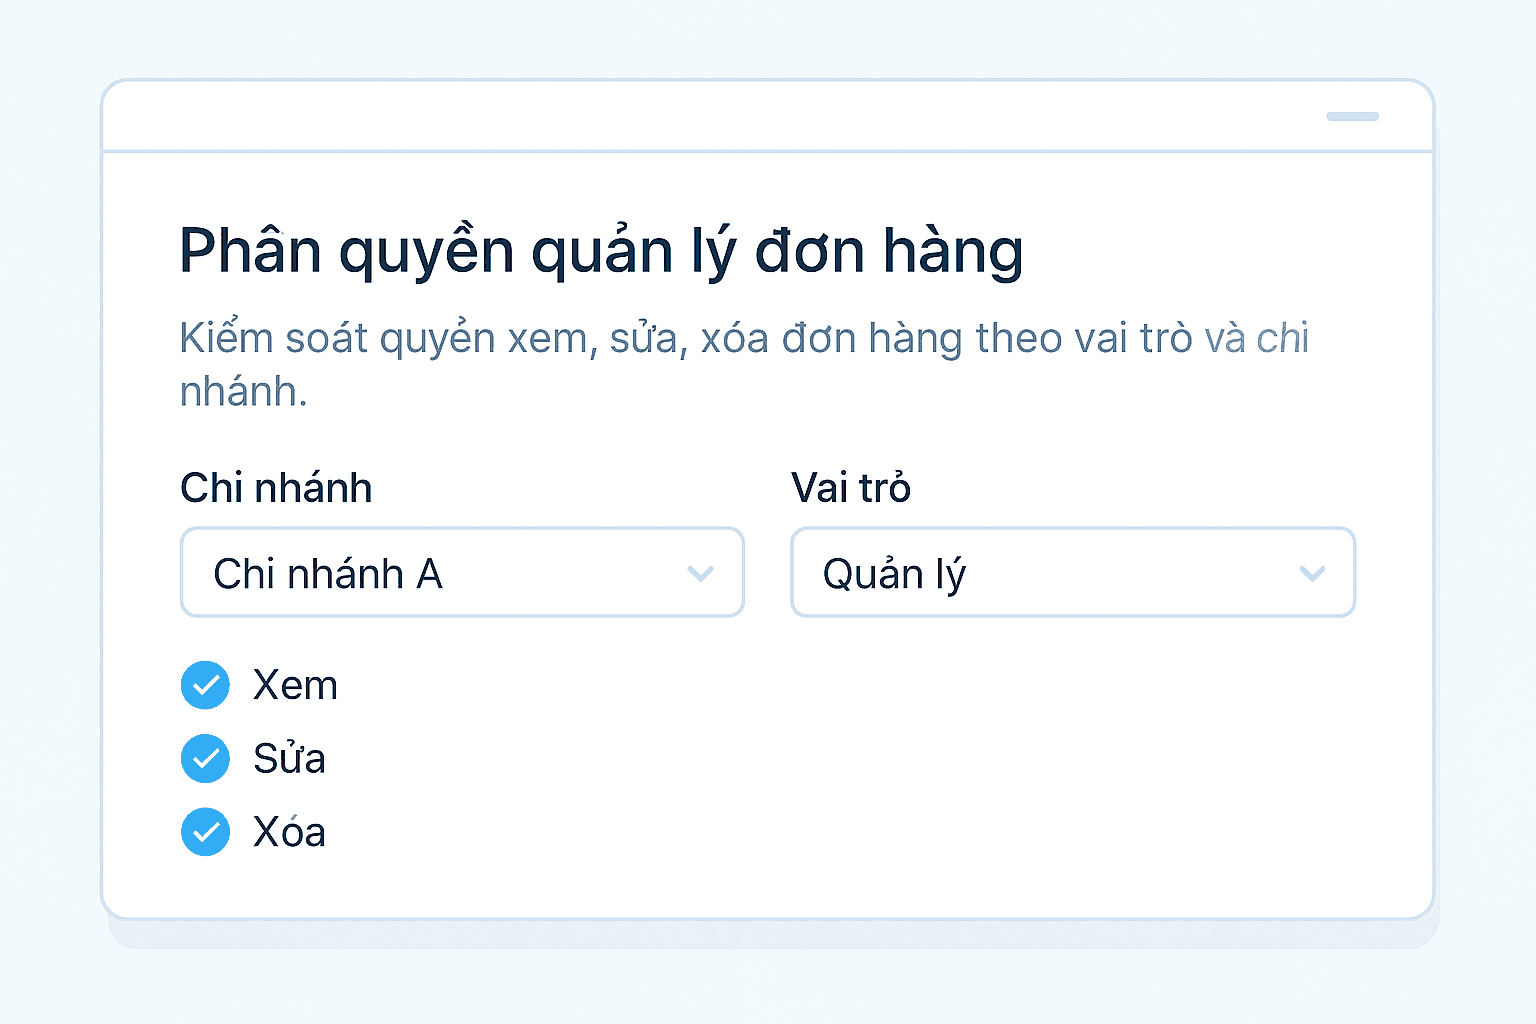This screenshot has height=1024, width=1536.
Task: Uncheck the Sửa permission checkbox
Action: pyautogui.click(x=205, y=758)
